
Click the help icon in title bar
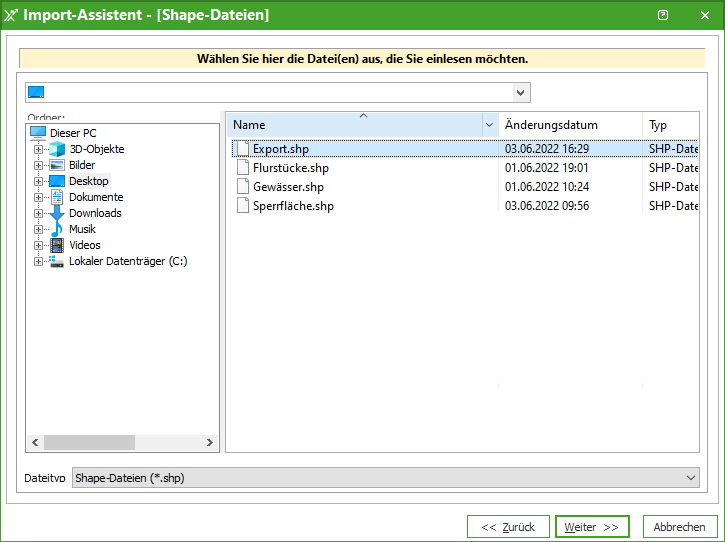(663, 15)
